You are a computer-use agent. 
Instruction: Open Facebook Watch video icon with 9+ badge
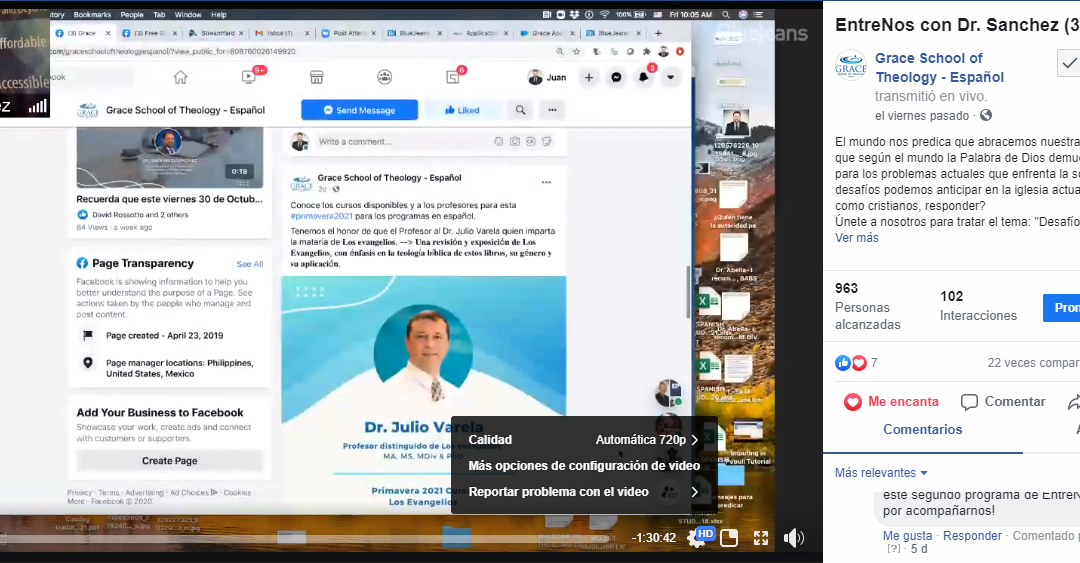coord(249,77)
